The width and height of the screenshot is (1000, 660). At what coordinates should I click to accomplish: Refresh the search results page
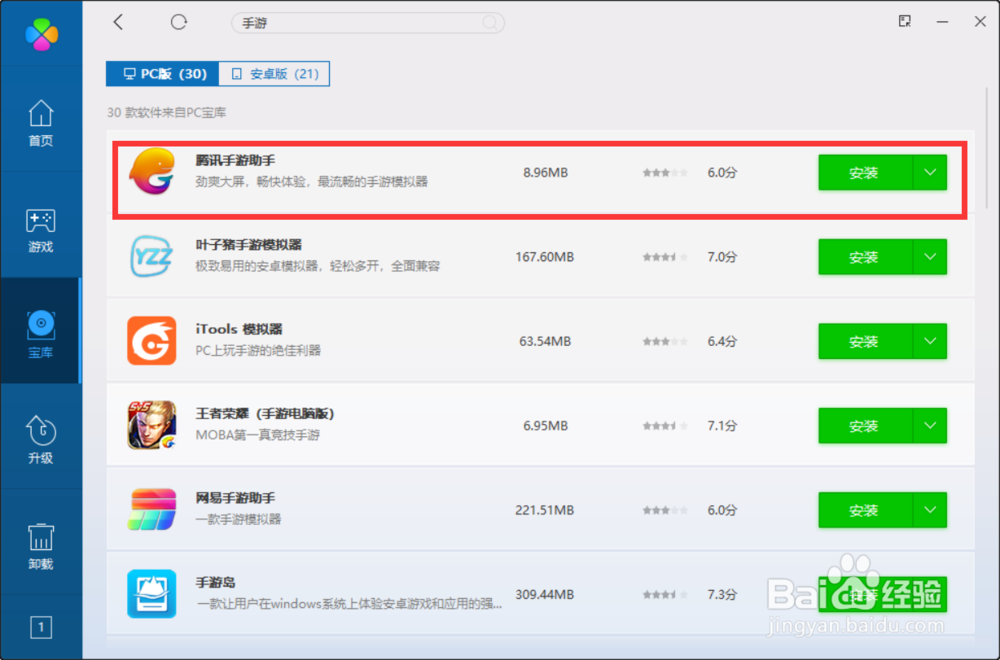pos(179,22)
